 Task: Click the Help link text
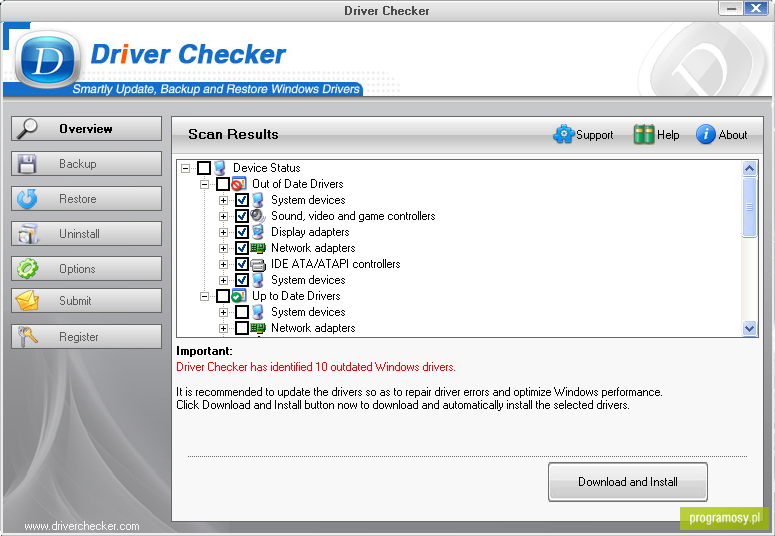pyautogui.click(x=668, y=135)
